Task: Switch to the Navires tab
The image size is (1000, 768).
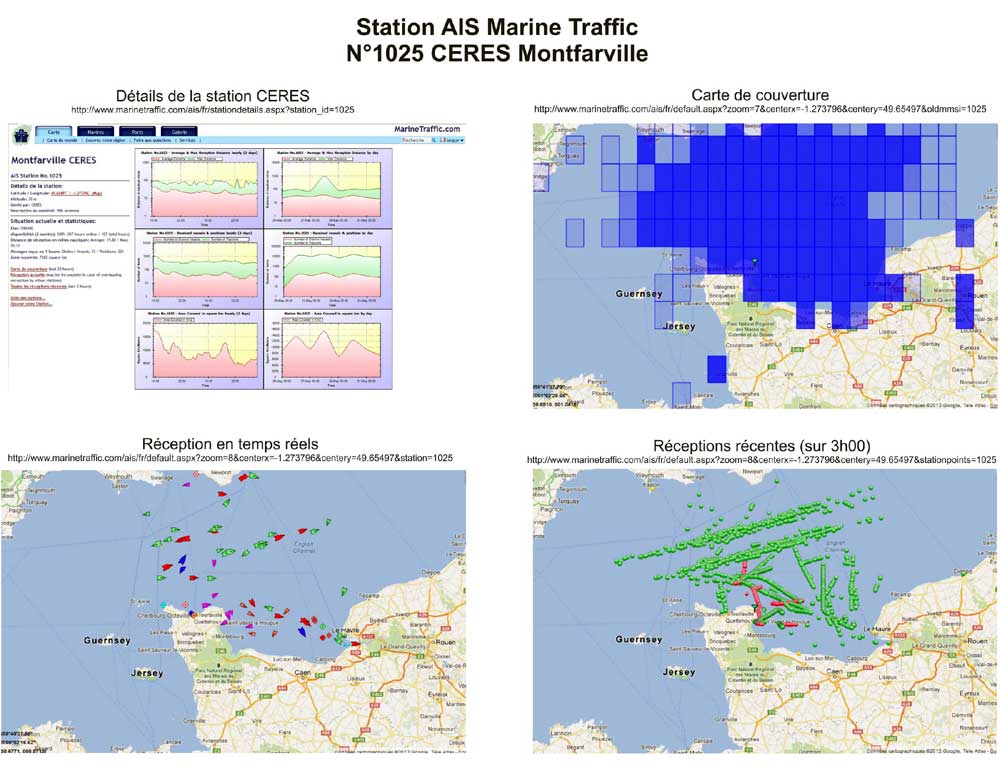Action: coord(96,132)
